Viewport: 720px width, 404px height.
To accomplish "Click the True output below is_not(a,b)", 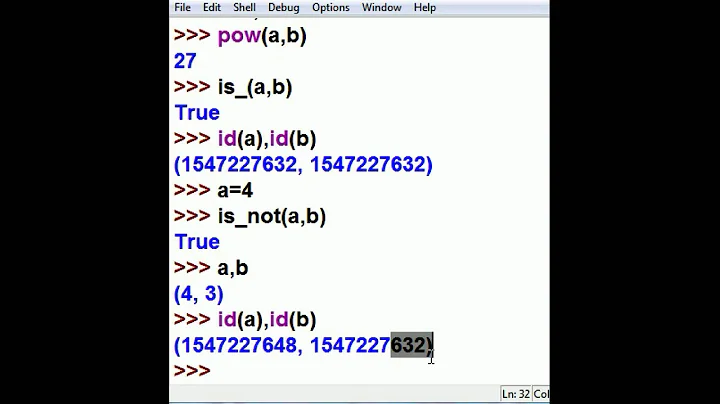I will coord(197,242).
